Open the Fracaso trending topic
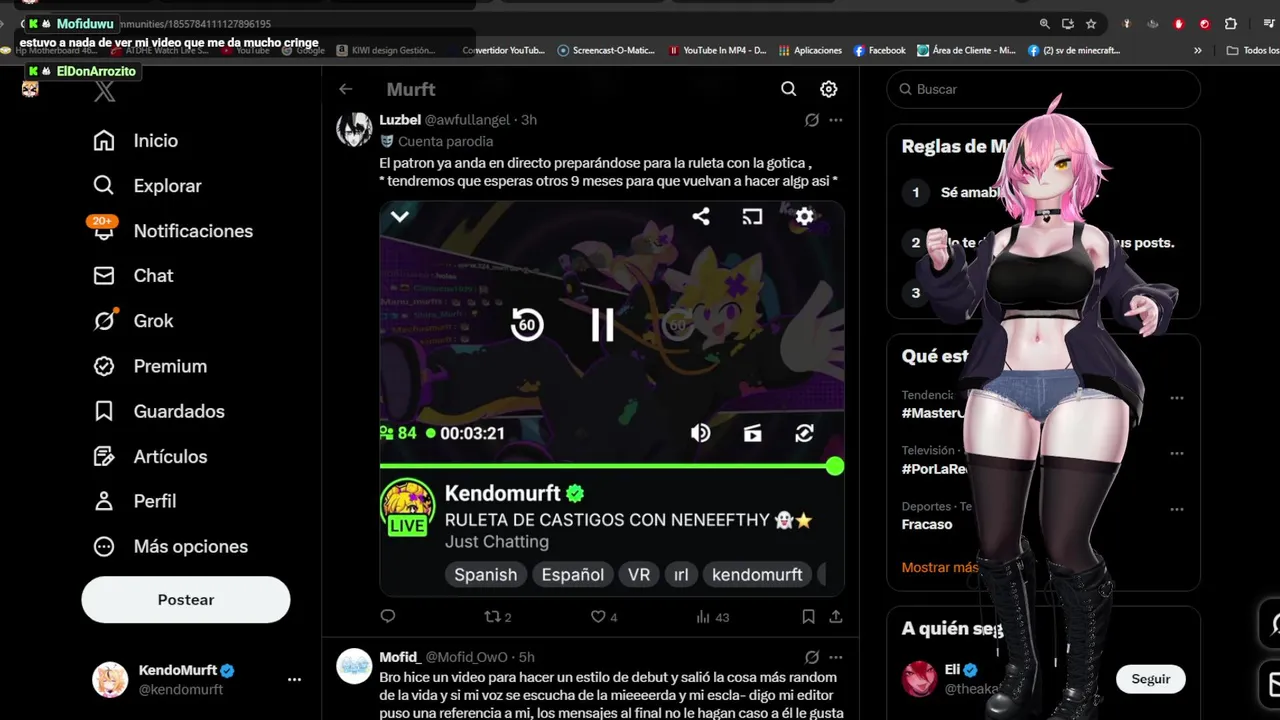The height and width of the screenshot is (720, 1280). (927, 524)
